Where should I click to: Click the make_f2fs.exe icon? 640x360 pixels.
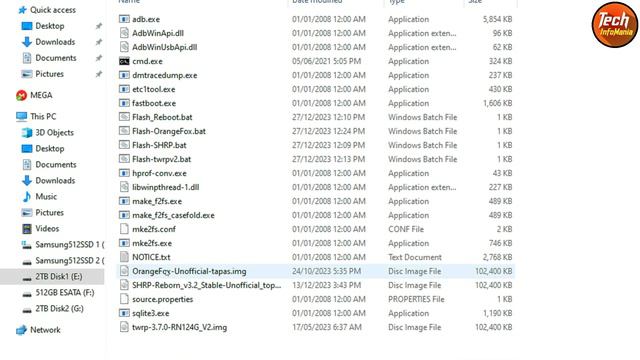pos(124,201)
